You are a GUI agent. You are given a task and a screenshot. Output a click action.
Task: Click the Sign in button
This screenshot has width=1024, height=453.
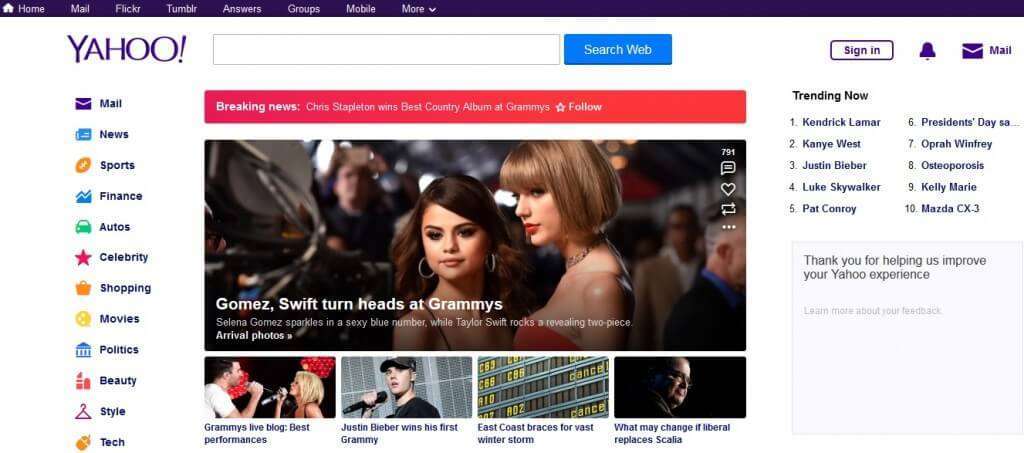pos(861,51)
